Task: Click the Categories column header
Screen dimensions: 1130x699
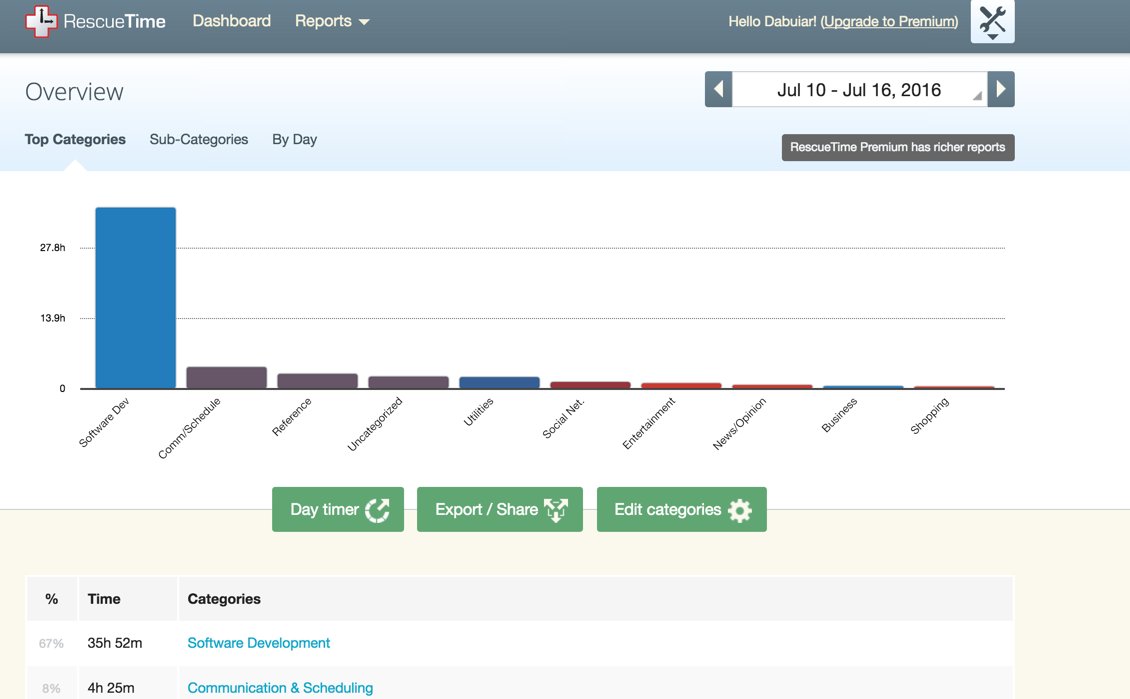Action: 595,599
